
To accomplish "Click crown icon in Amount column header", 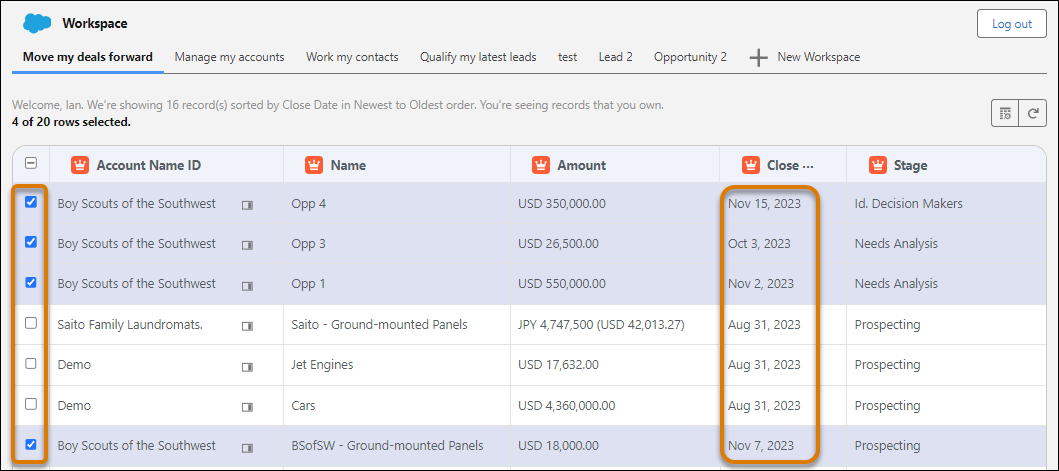I will click(x=541, y=165).
